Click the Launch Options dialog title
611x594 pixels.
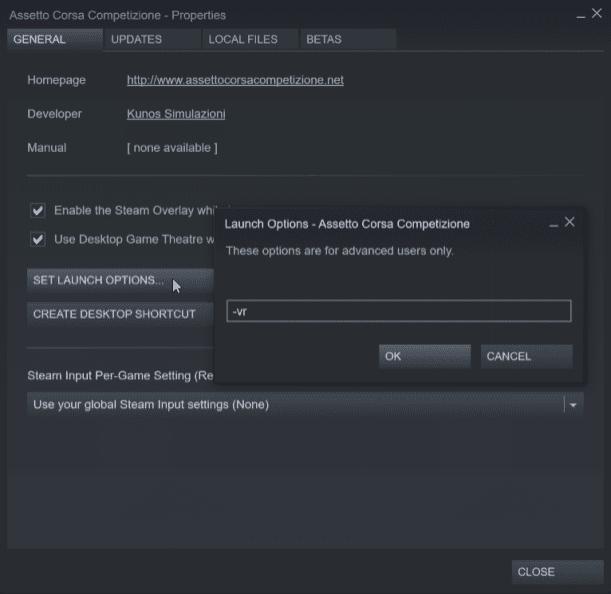(347, 224)
